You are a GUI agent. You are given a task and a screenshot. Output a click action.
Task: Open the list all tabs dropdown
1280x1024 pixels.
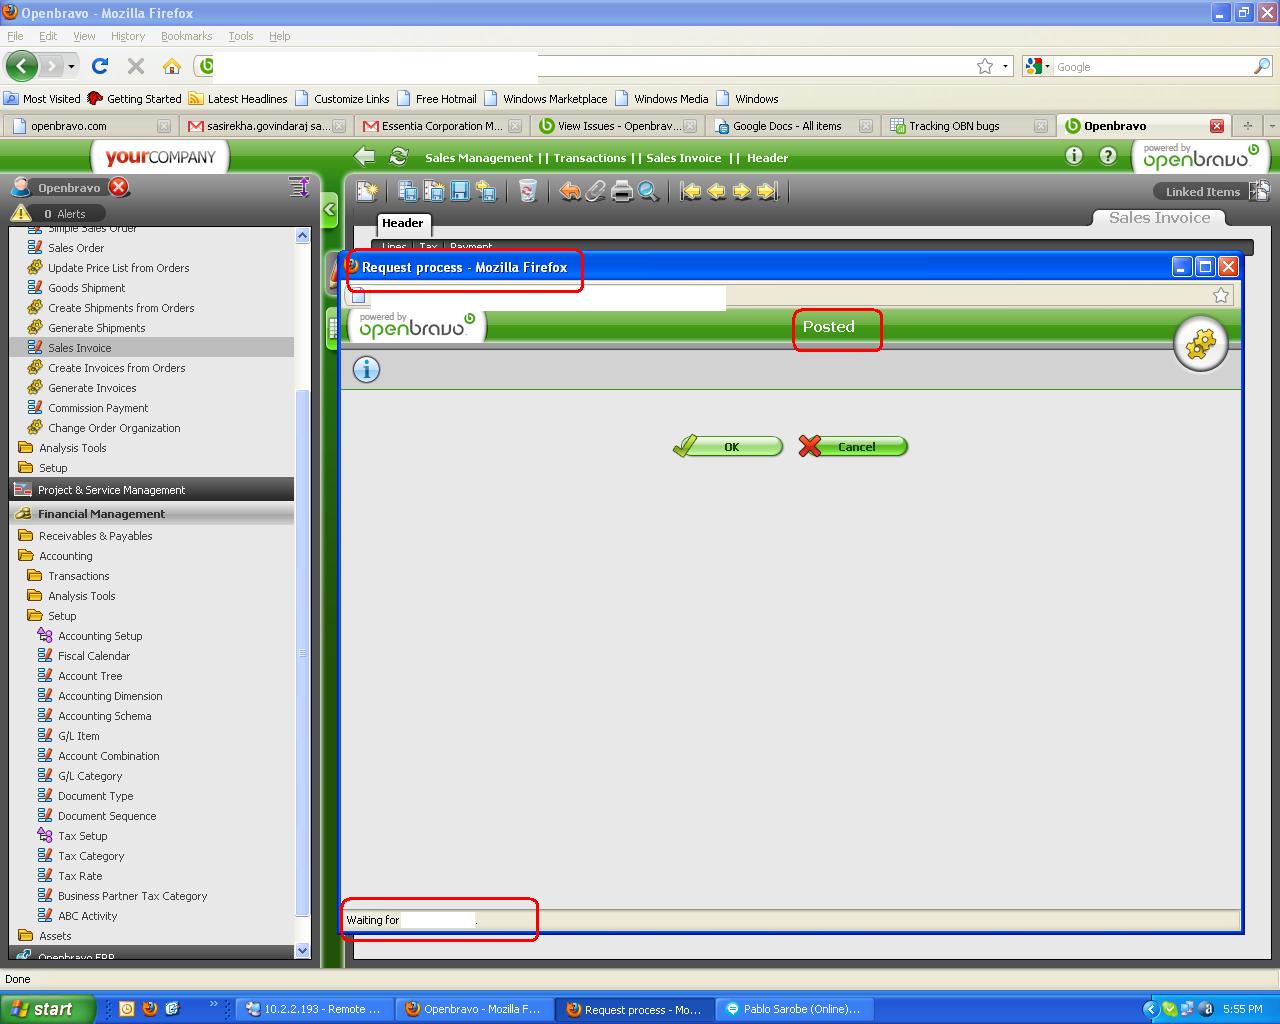[1271, 126]
